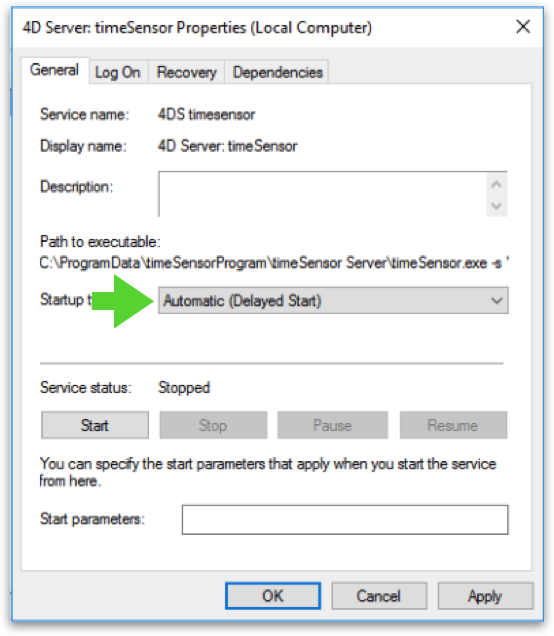Click the Description scrollbar up arrow
554x636 pixels.
click(x=496, y=185)
